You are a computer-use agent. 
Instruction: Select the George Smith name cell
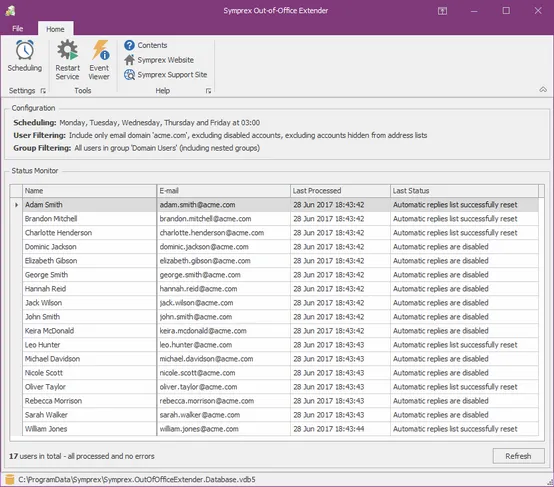tap(89, 275)
